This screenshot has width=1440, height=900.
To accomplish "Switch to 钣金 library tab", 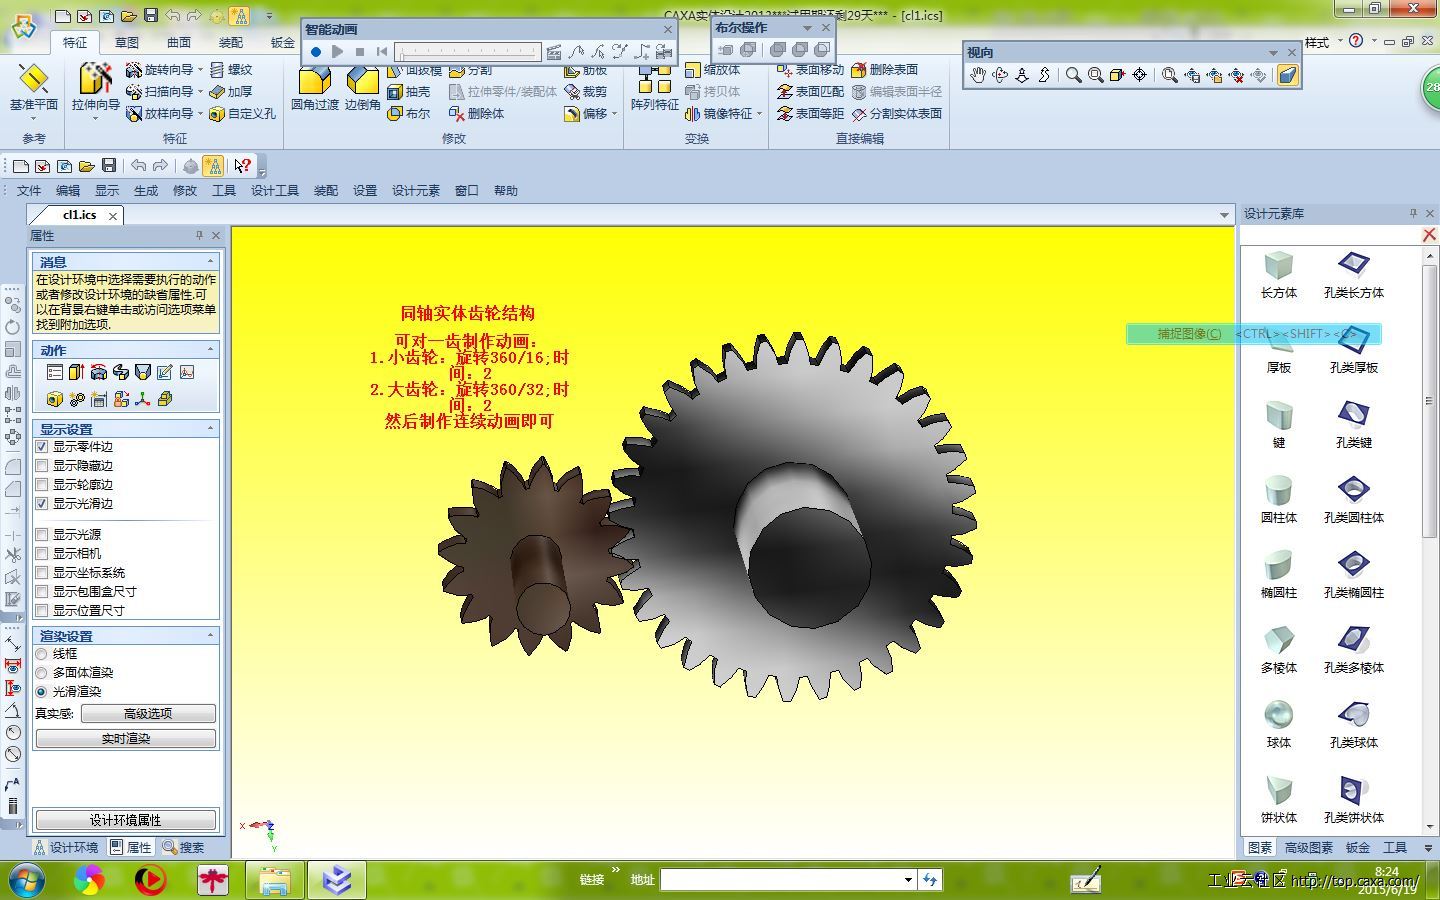I will (1358, 847).
